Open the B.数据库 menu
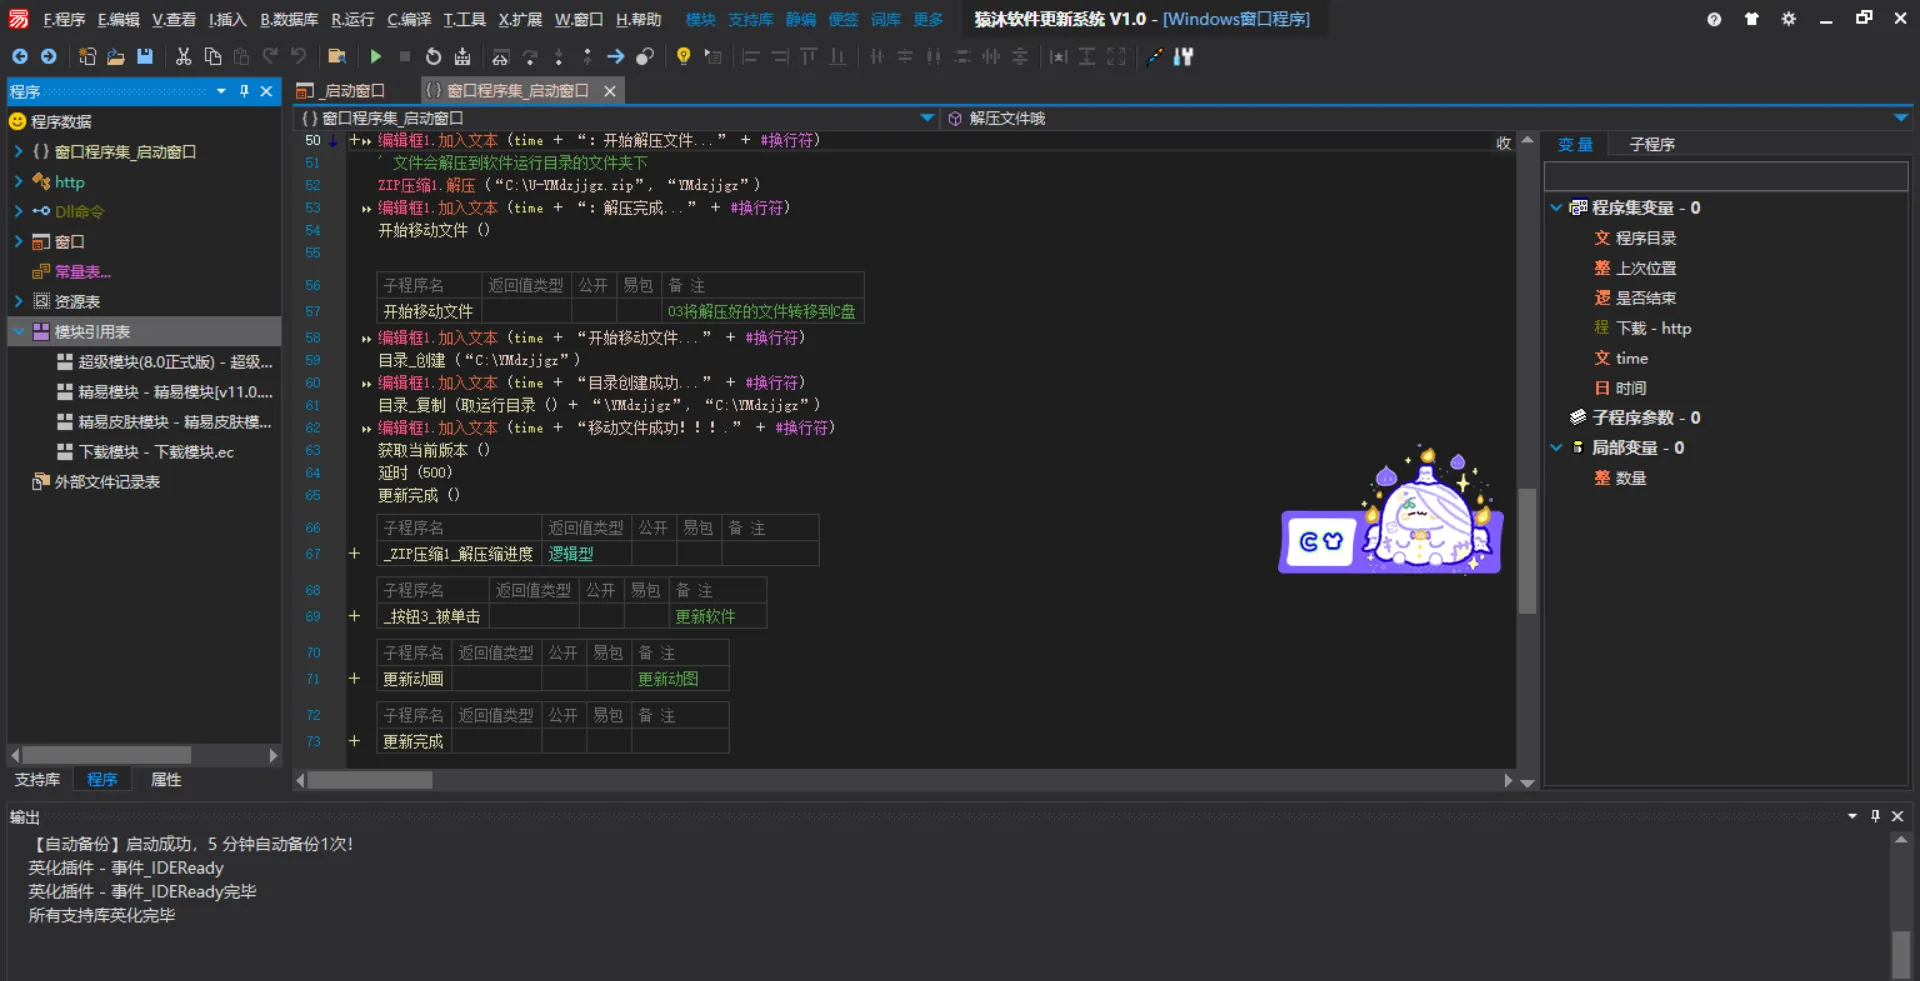The height and width of the screenshot is (981, 1920). coord(289,19)
